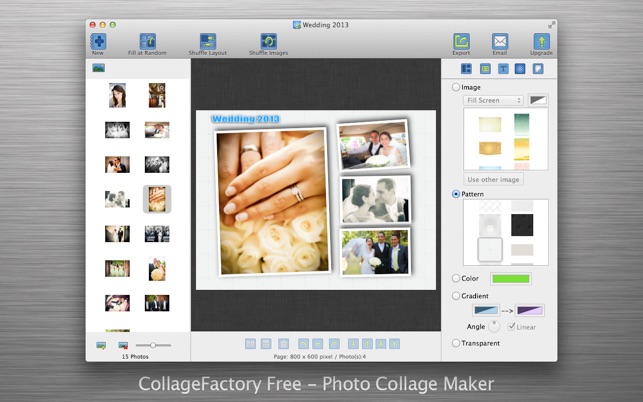Click the trash delete icon
643x402 pixels.
point(283,344)
